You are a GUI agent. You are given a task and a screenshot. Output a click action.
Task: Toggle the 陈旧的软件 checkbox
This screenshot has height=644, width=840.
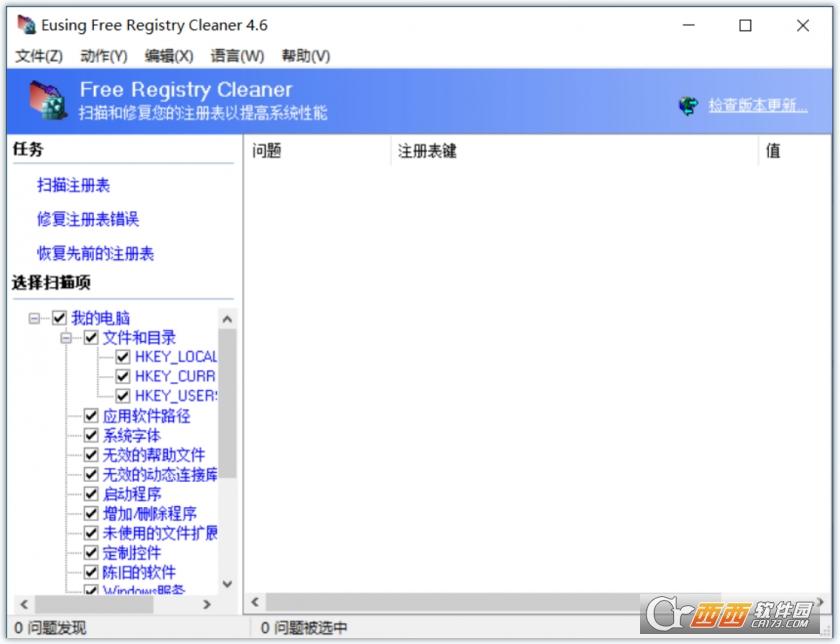[x=91, y=571]
